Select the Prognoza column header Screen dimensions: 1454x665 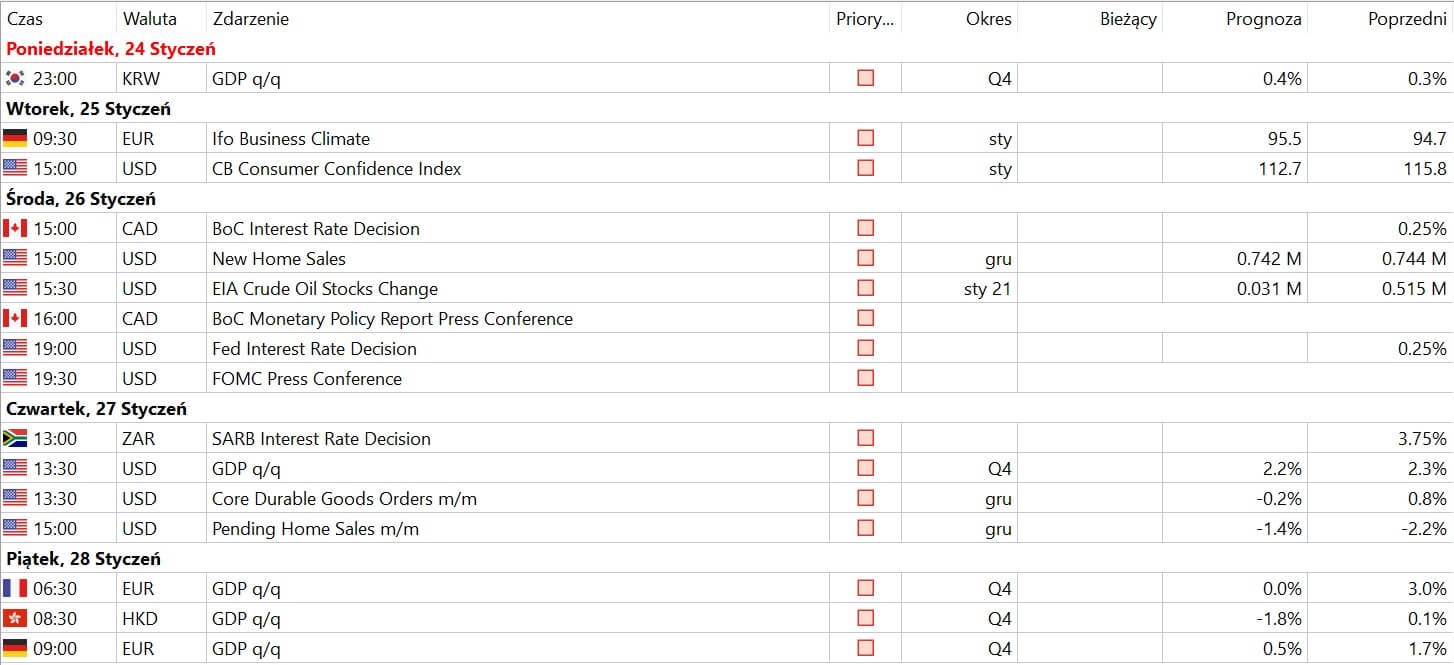(1264, 19)
